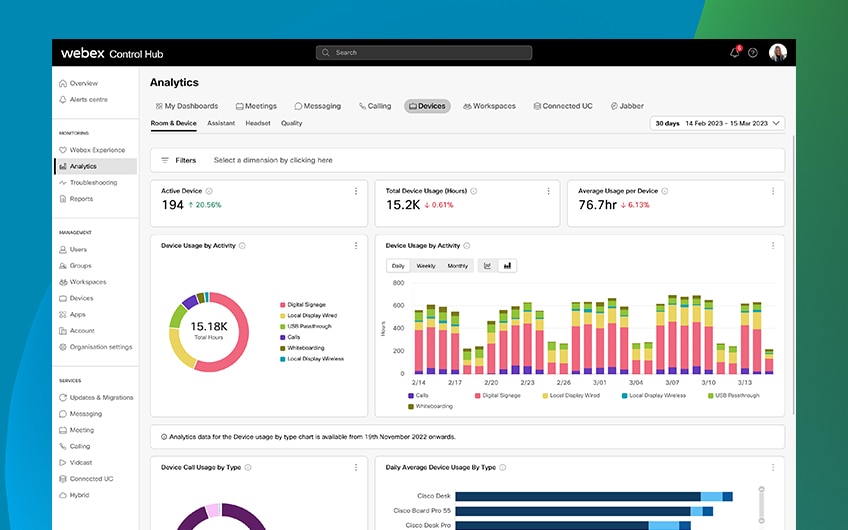Viewport: 848px width, 530px height.
Task: Open Calling service in sidebar
Action: [x=75, y=446]
